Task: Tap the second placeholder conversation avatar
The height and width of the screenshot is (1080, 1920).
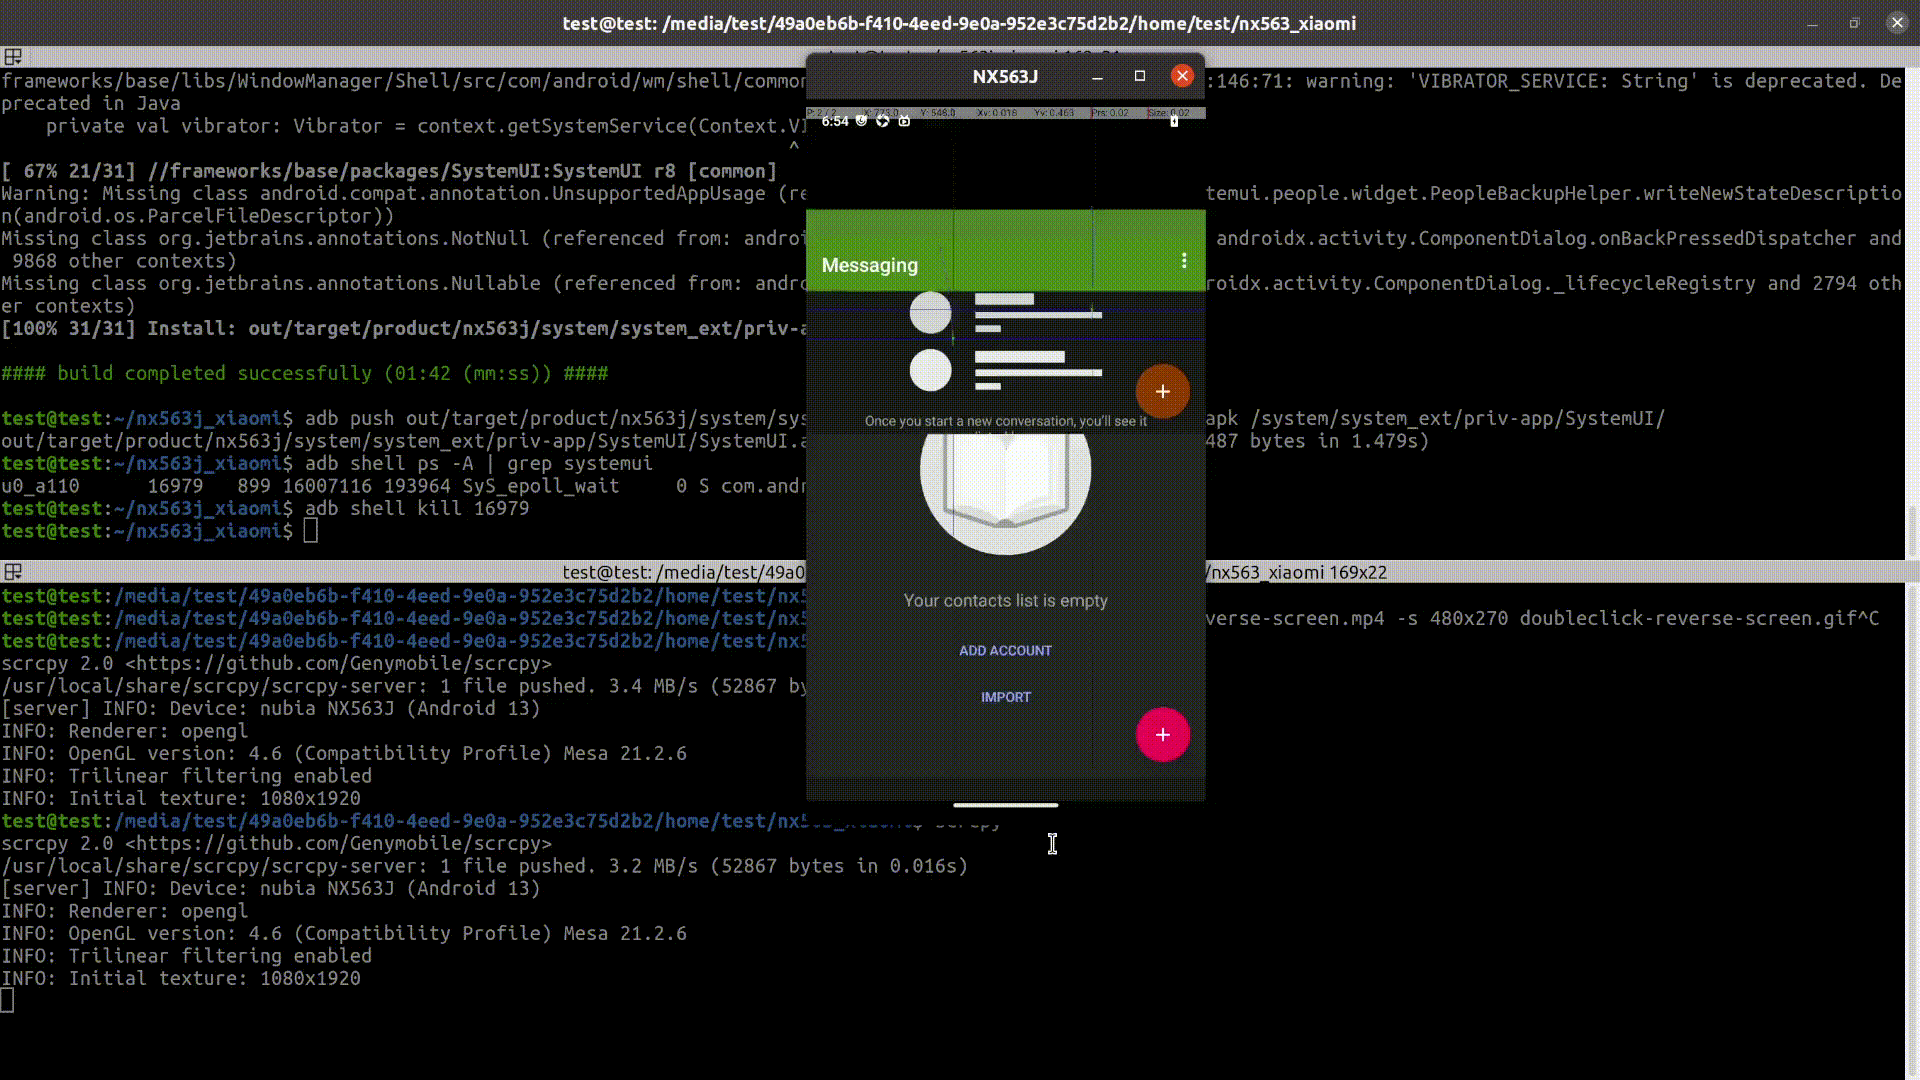Action: tap(930, 371)
